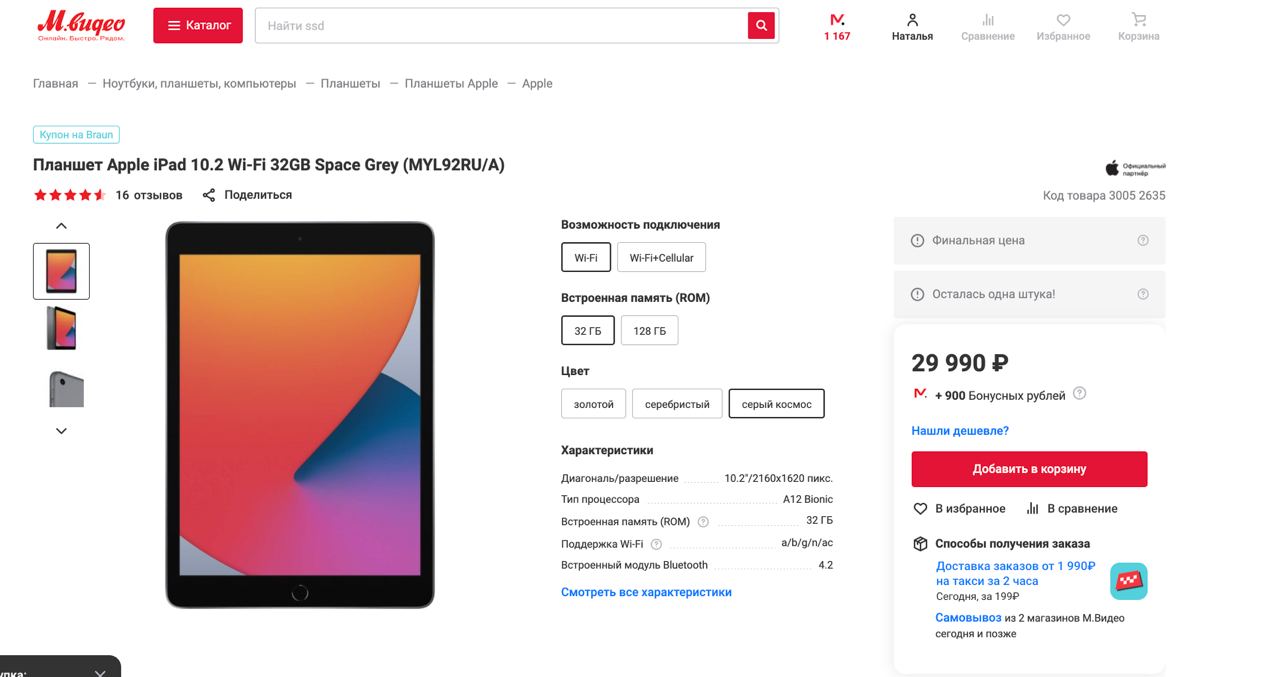This screenshot has width=1280, height=677.
Task: Select the Wi-Fi+Cellular connectivity option
Action: pos(661,258)
